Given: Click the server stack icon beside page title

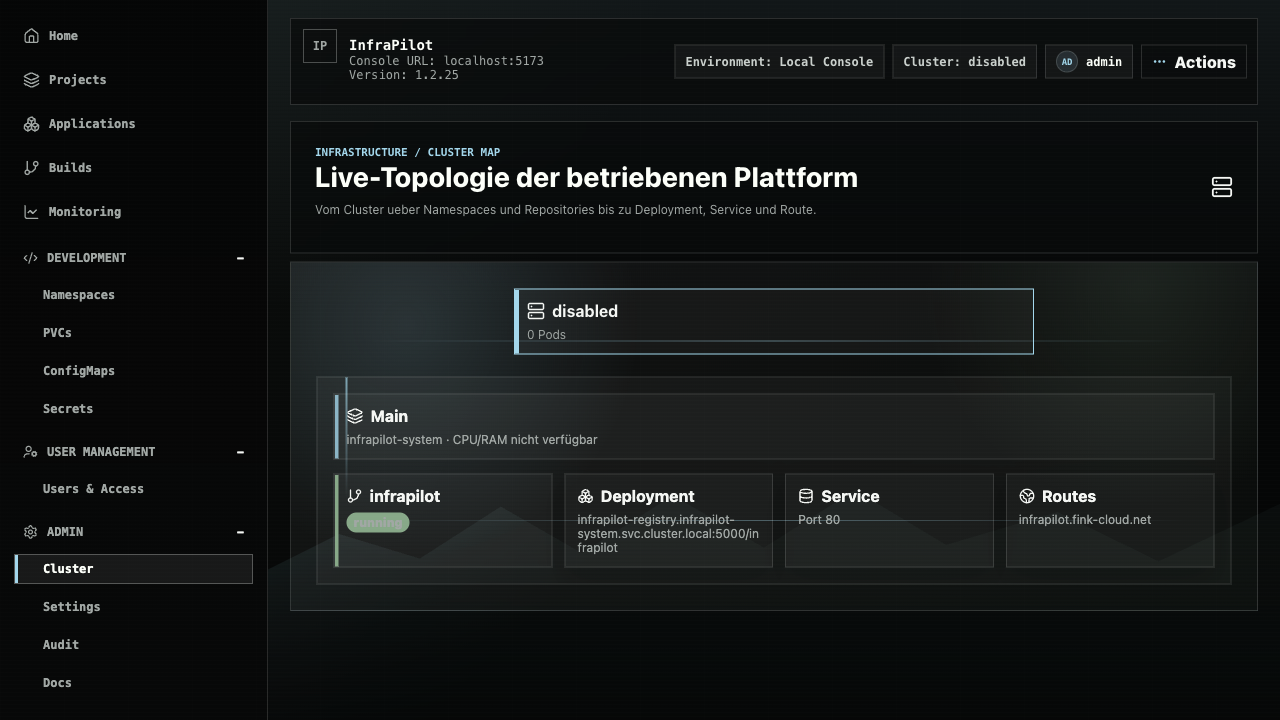Looking at the screenshot, I should coord(1222,187).
